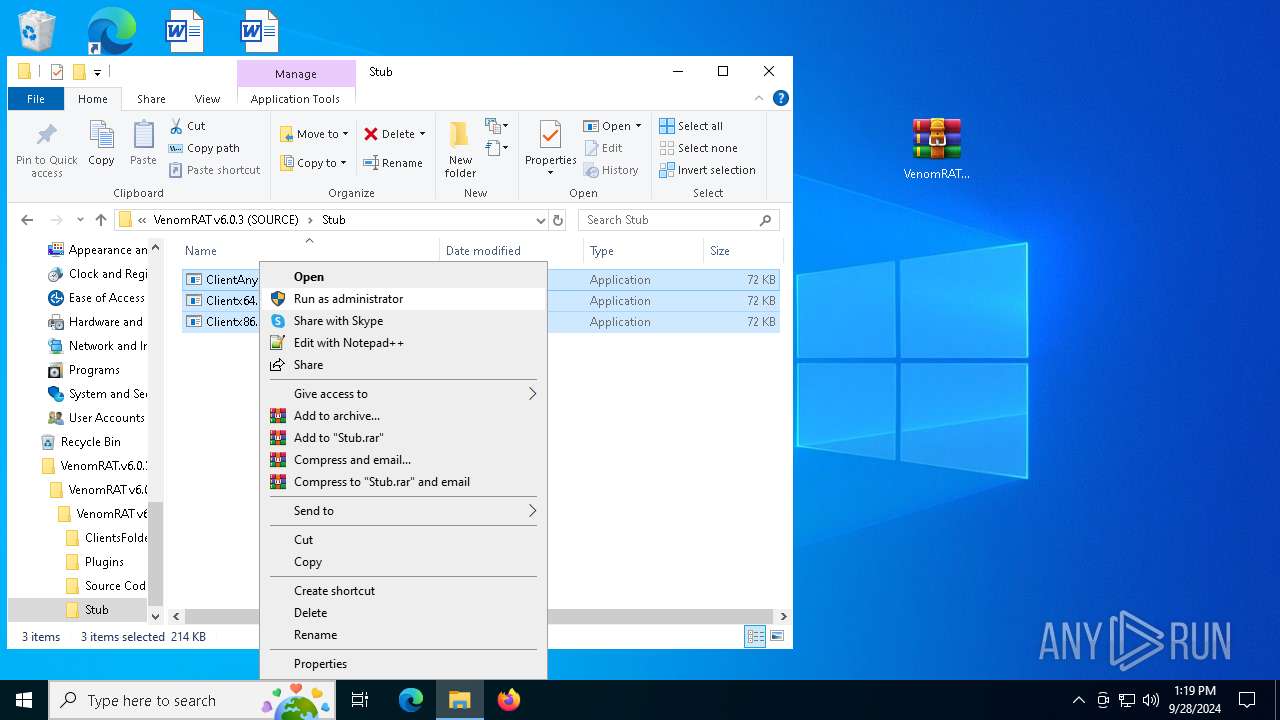
Task: Click Paste shortcut in ribbon
Action: click(x=215, y=170)
